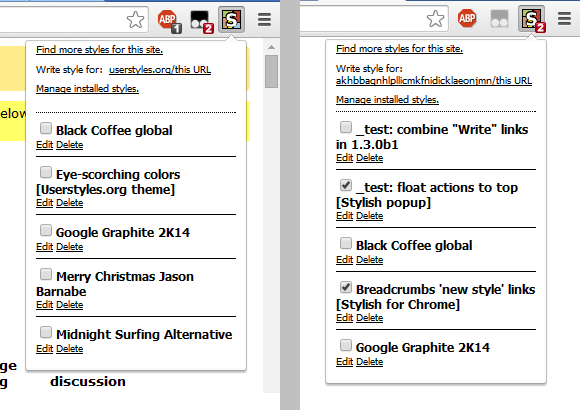Click Stylish icon in the left browser toolbar

coord(231,19)
